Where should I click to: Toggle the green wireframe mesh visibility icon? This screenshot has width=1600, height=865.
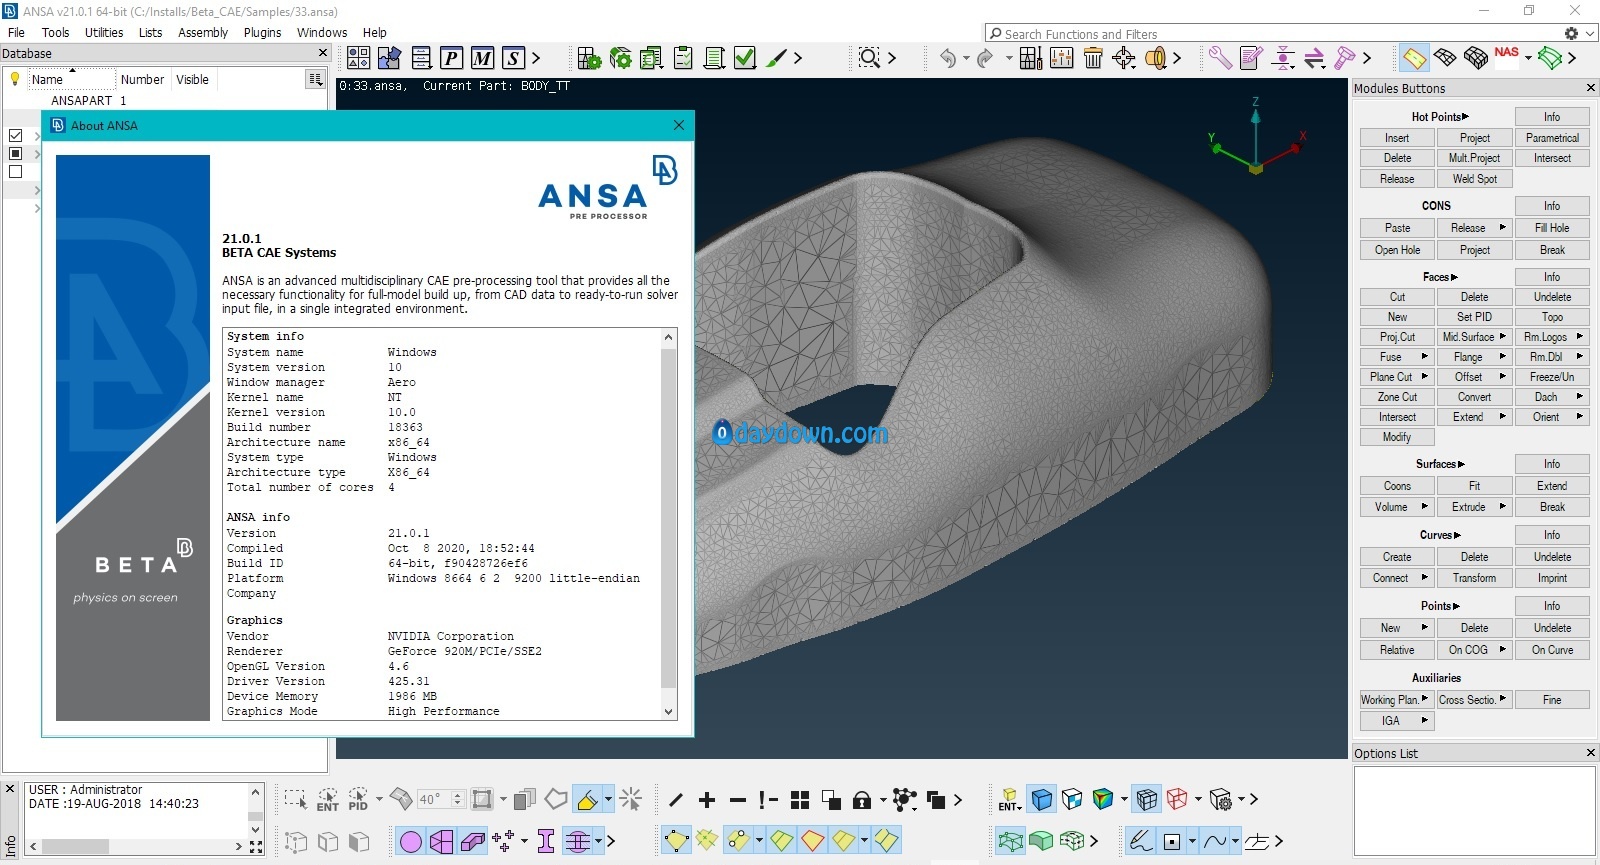1011,841
